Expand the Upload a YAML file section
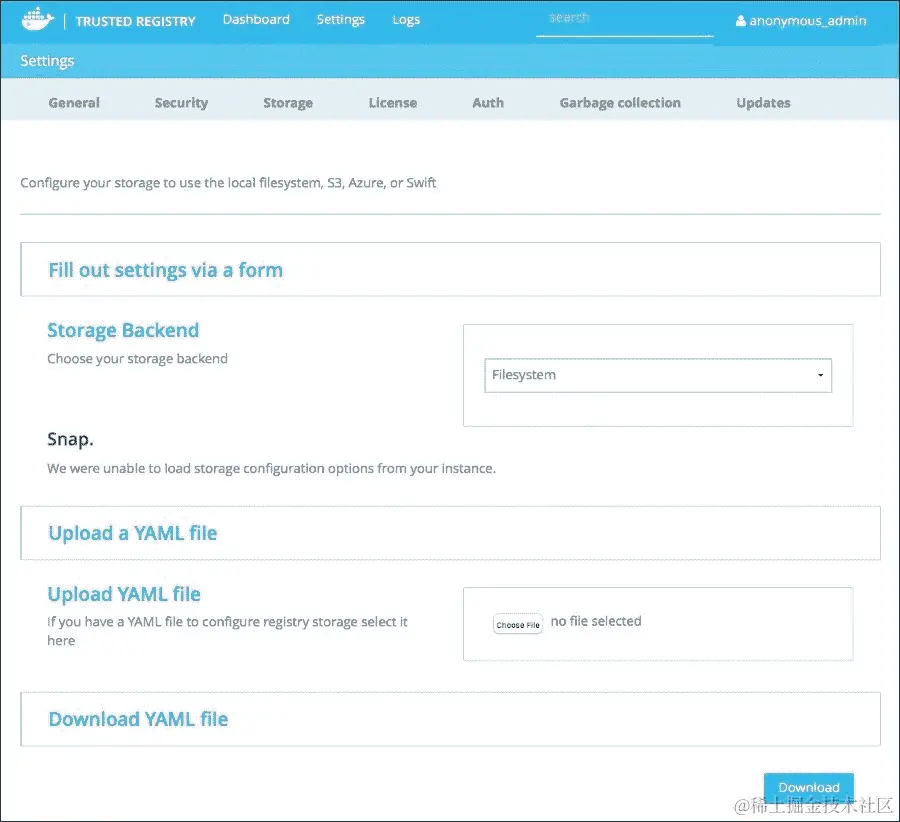Viewport: 900px width, 822px height. 133,533
